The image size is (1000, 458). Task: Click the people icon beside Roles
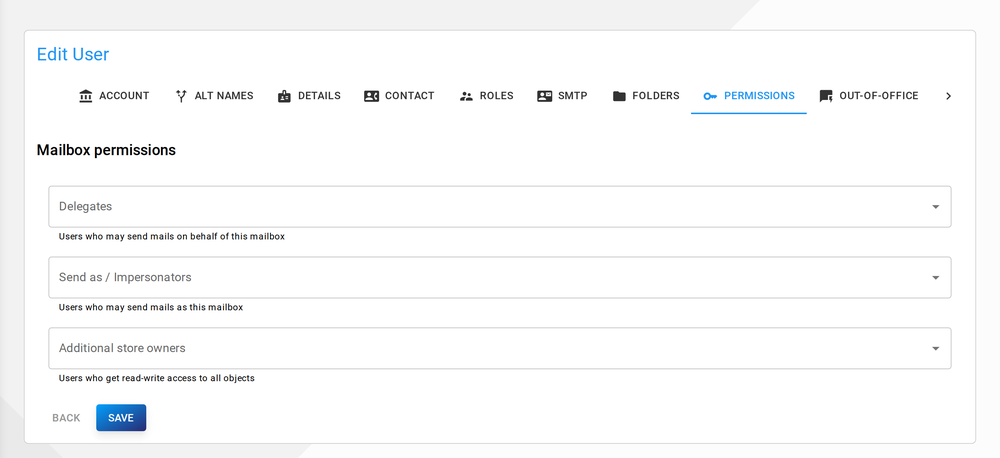(466, 96)
